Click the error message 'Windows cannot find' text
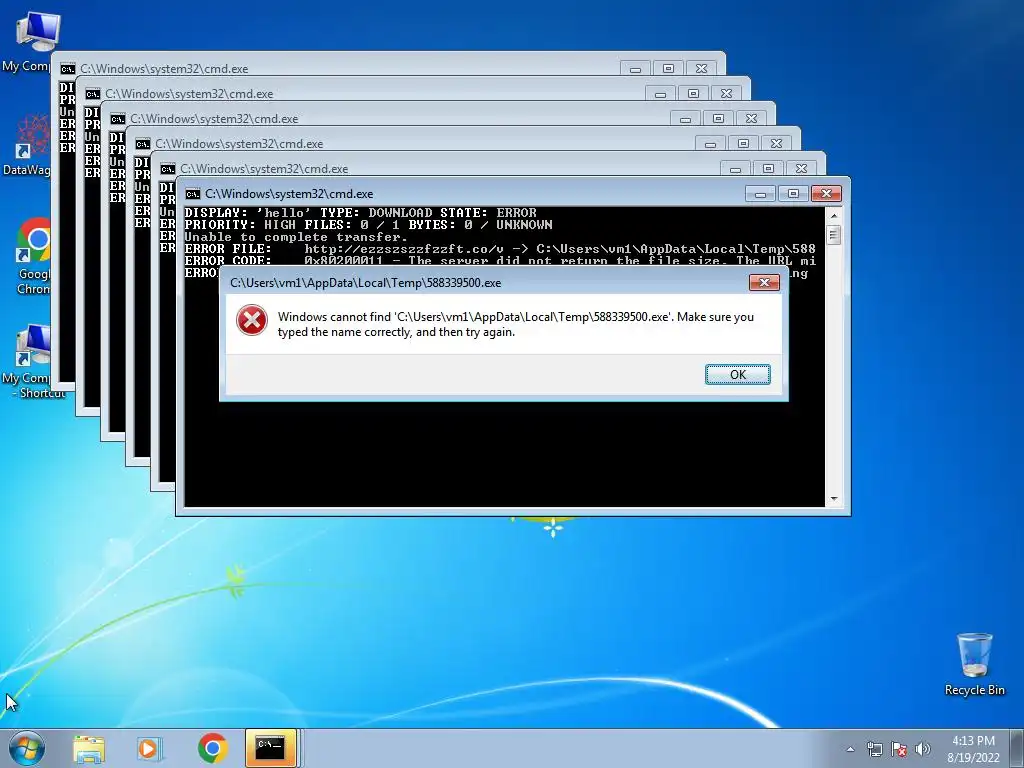Screen dimensions: 1024x768 [515, 324]
